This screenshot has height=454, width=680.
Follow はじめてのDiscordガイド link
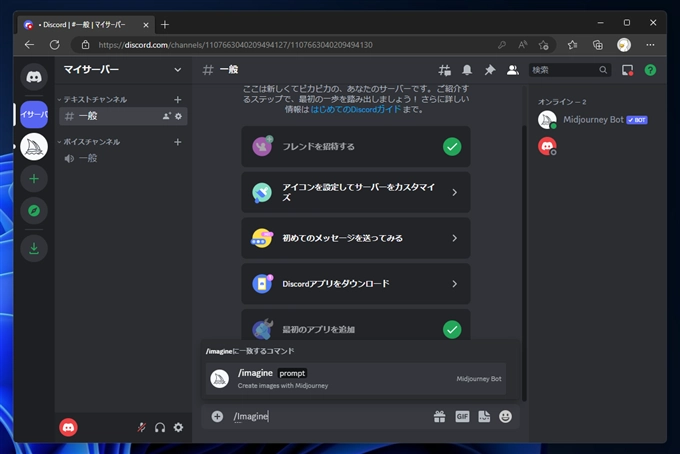pyautogui.click(x=356, y=109)
